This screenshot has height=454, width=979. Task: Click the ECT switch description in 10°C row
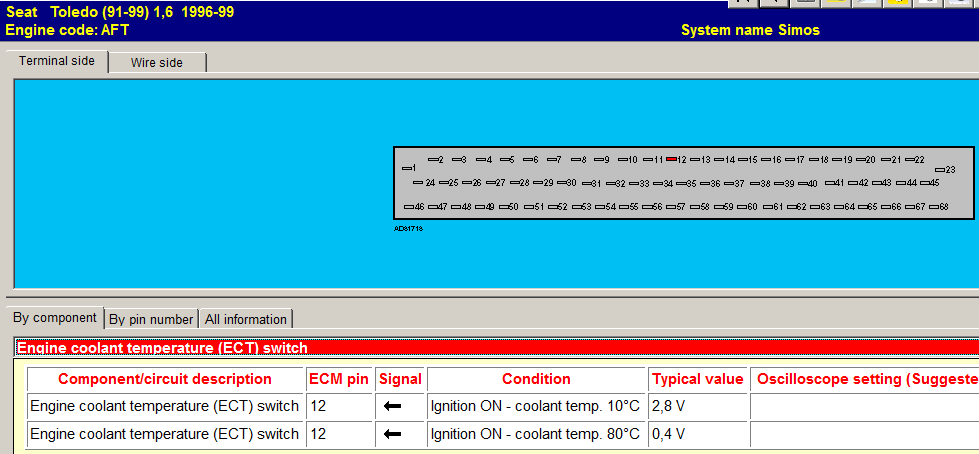[165, 406]
